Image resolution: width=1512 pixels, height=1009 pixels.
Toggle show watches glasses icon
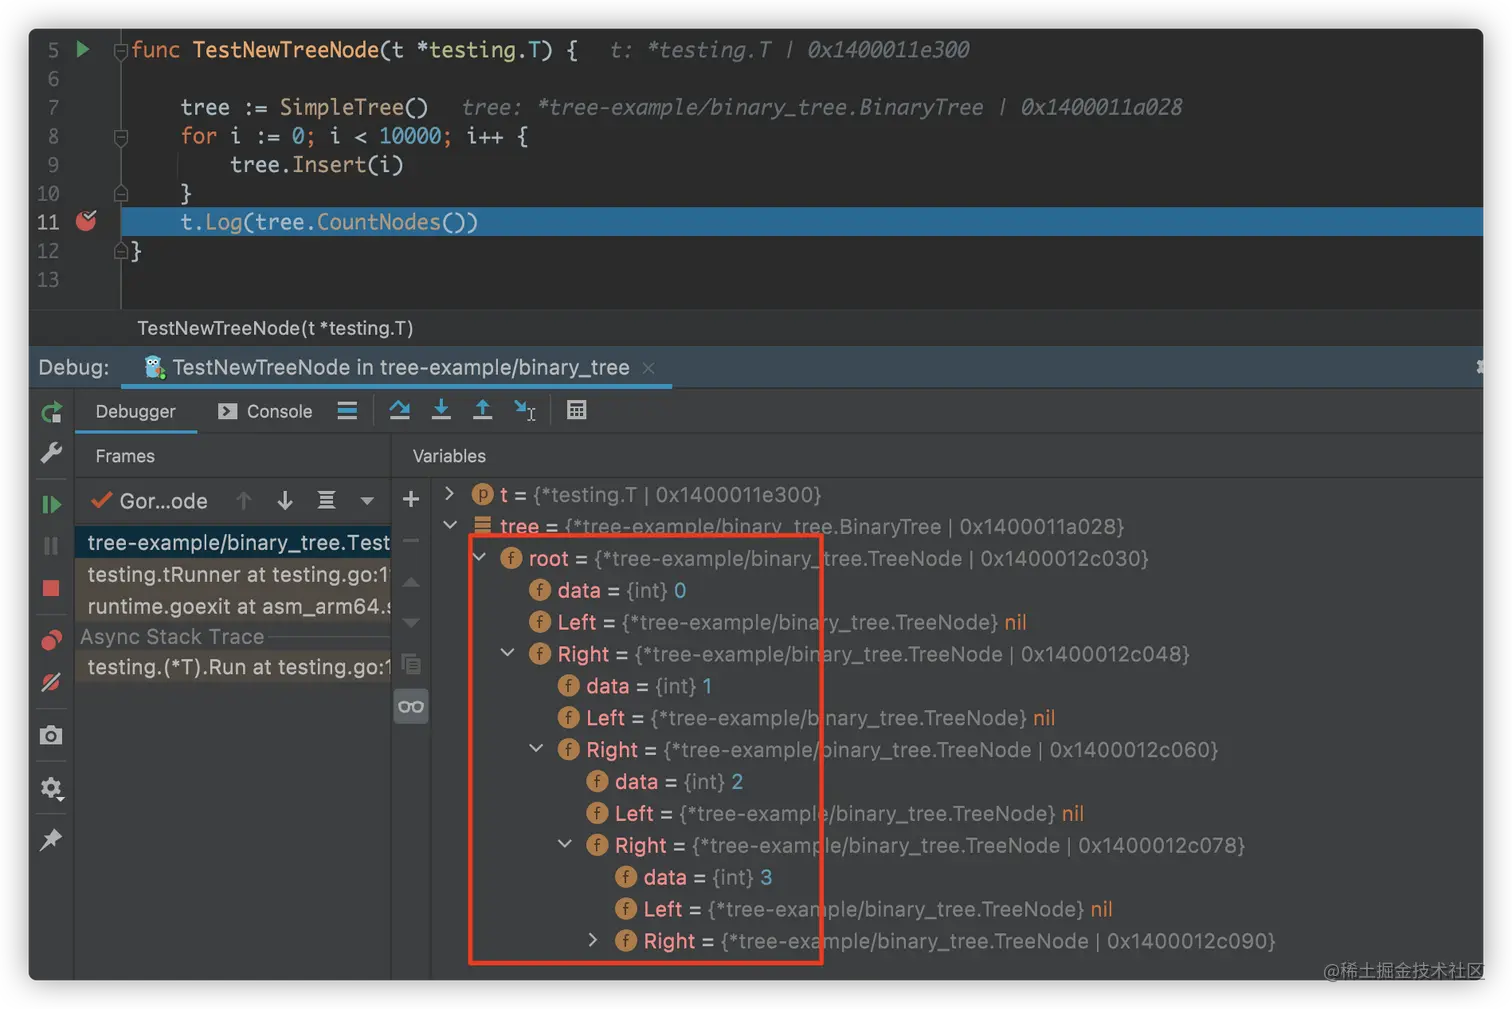[411, 707]
